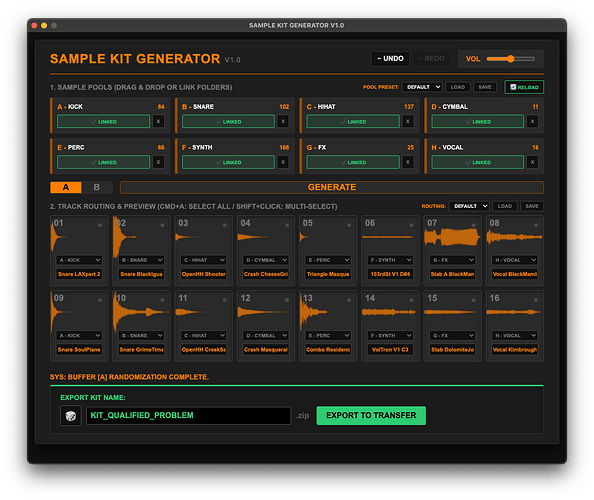Remove the A - KICK pool link with X
The width and height of the screenshot is (594, 500).
(158, 122)
